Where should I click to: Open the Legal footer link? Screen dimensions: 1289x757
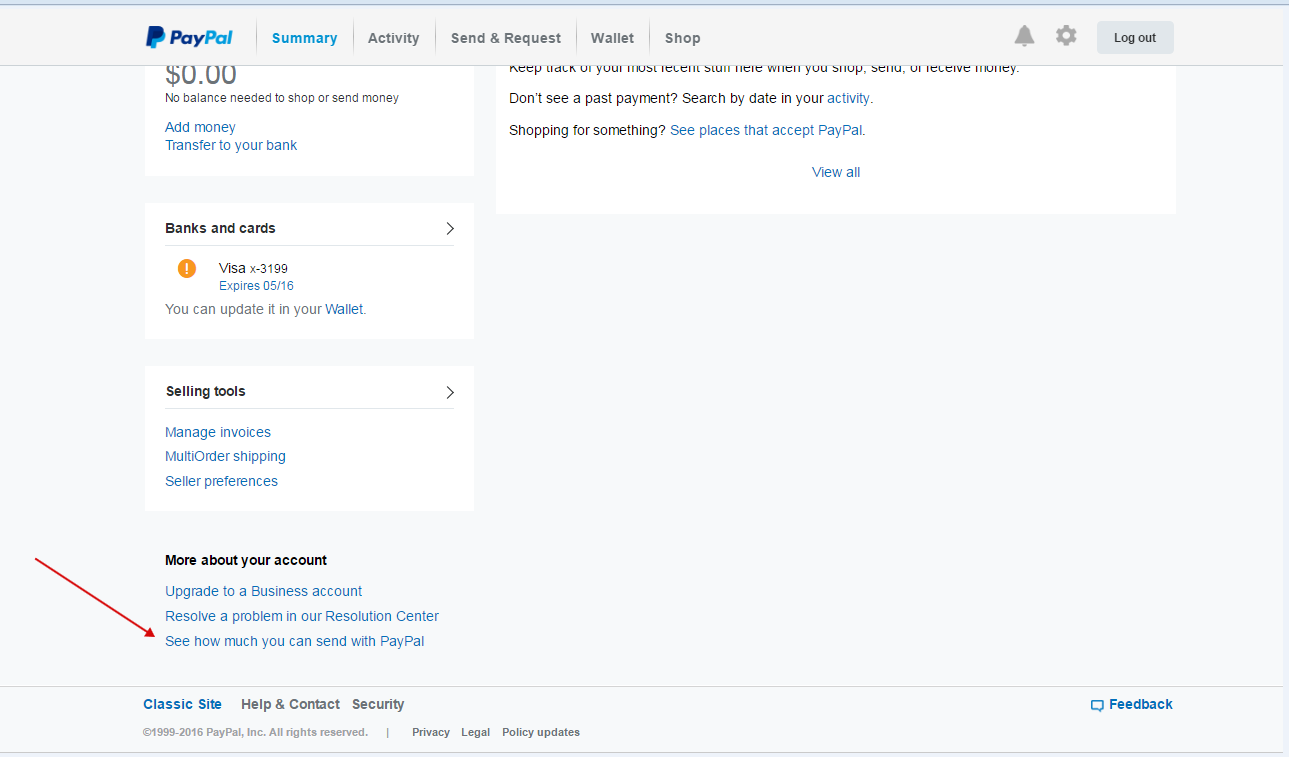(x=475, y=732)
